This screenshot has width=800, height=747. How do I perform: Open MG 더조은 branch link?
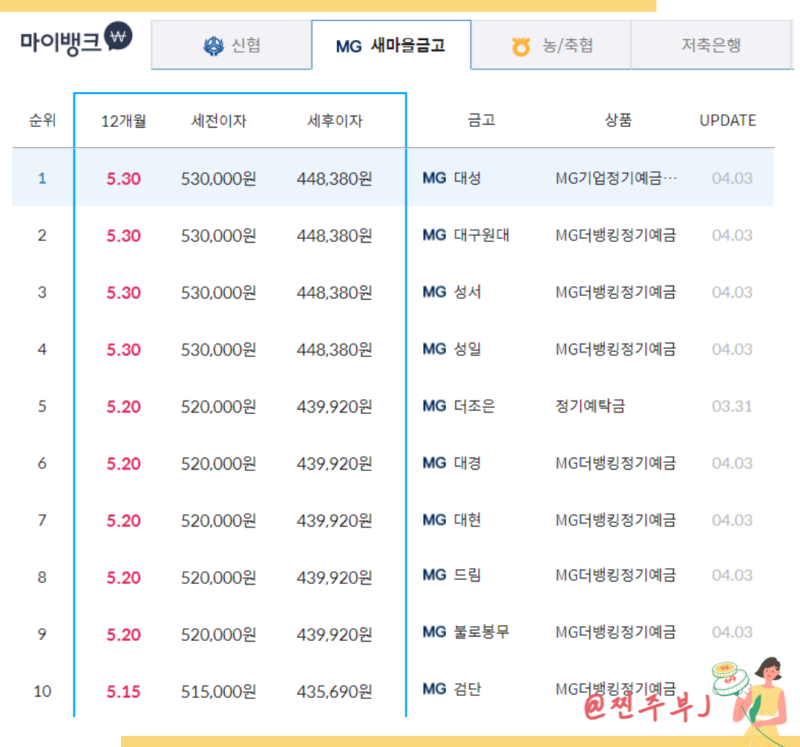coord(459,406)
